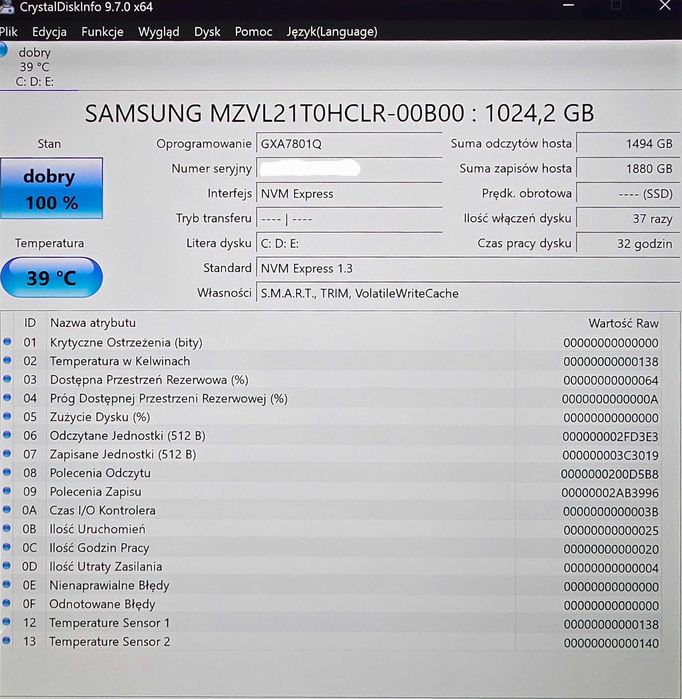
Task: Click the status dot for Nienaprawialne Błędy row
Action: point(7,584)
